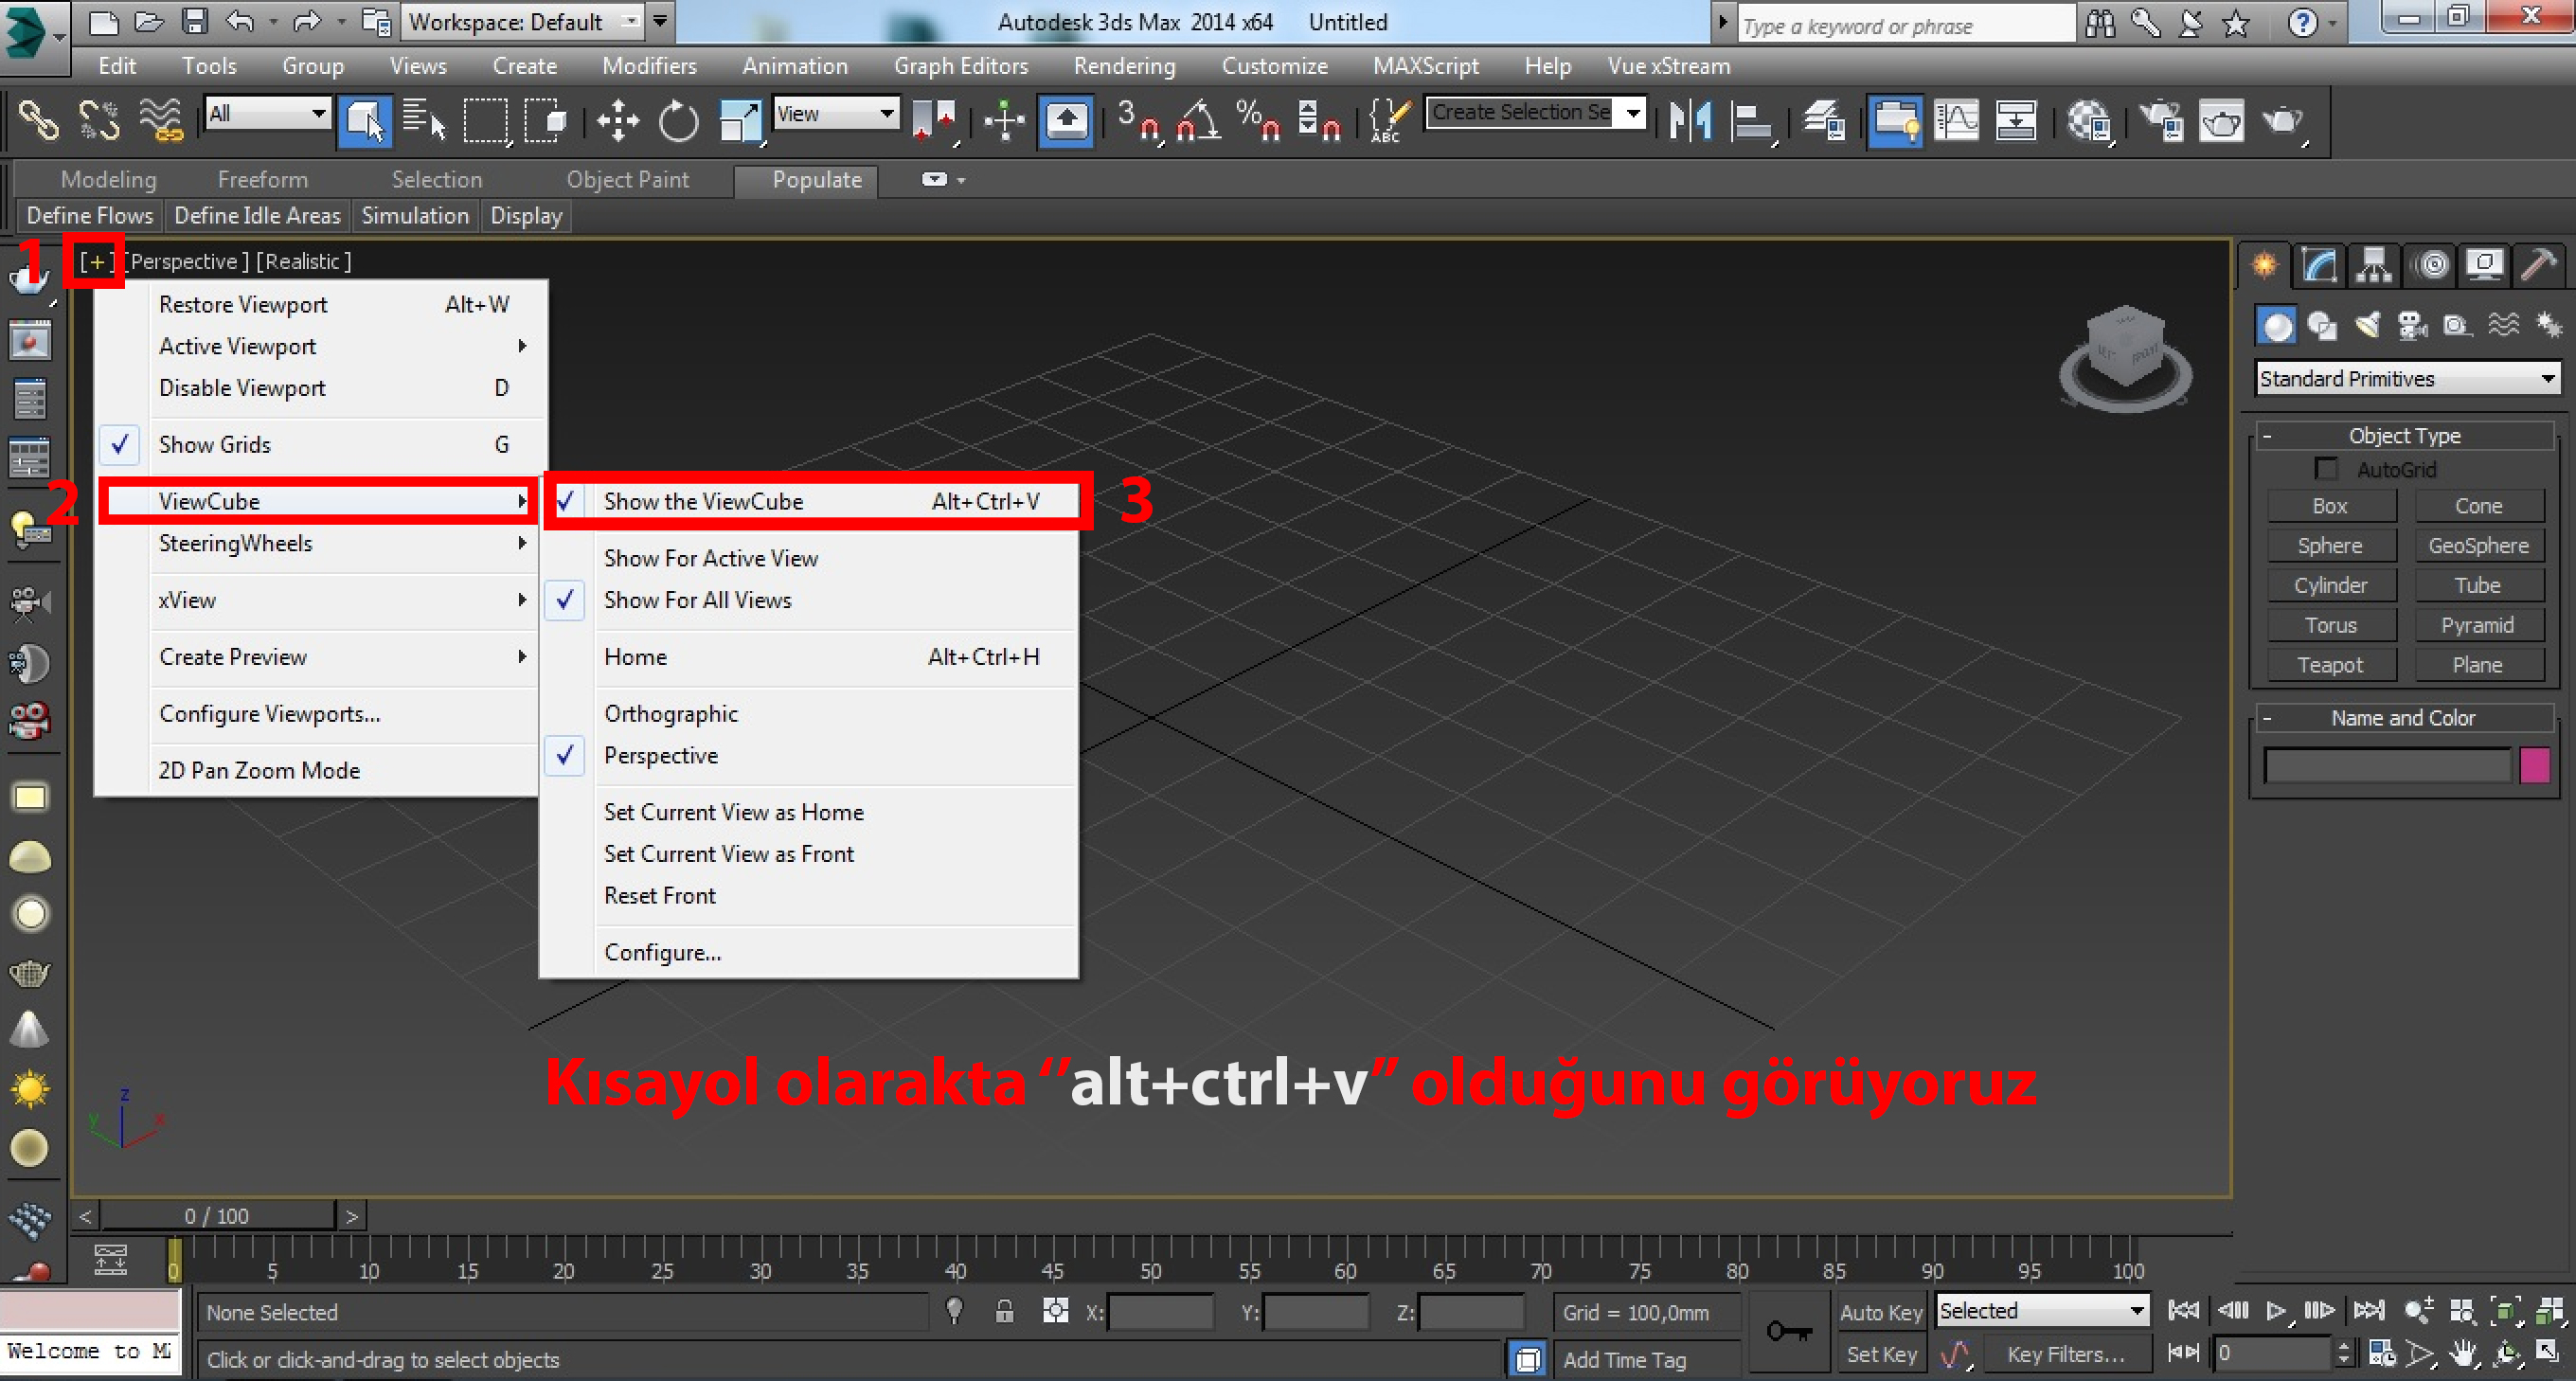Select the Select and Move tool

pos(618,120)
